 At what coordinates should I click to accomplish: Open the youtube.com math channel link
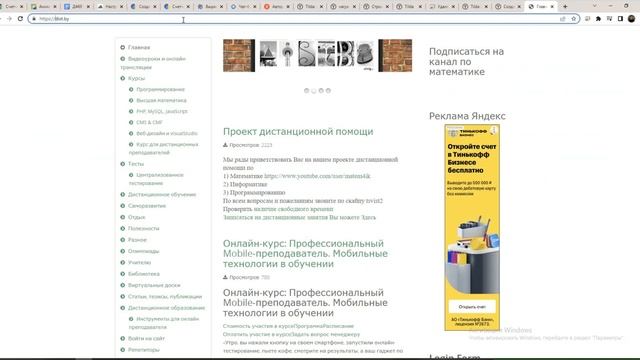click(x=318, y=176)
